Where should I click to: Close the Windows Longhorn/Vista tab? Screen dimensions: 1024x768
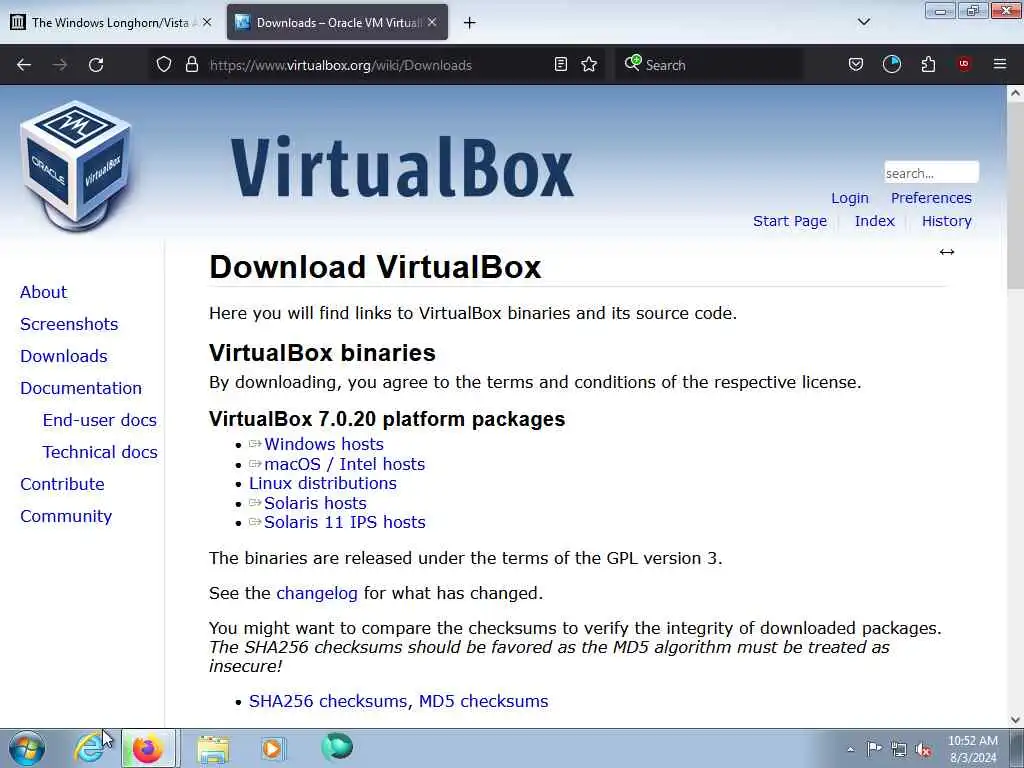click(x=207, y=22)
